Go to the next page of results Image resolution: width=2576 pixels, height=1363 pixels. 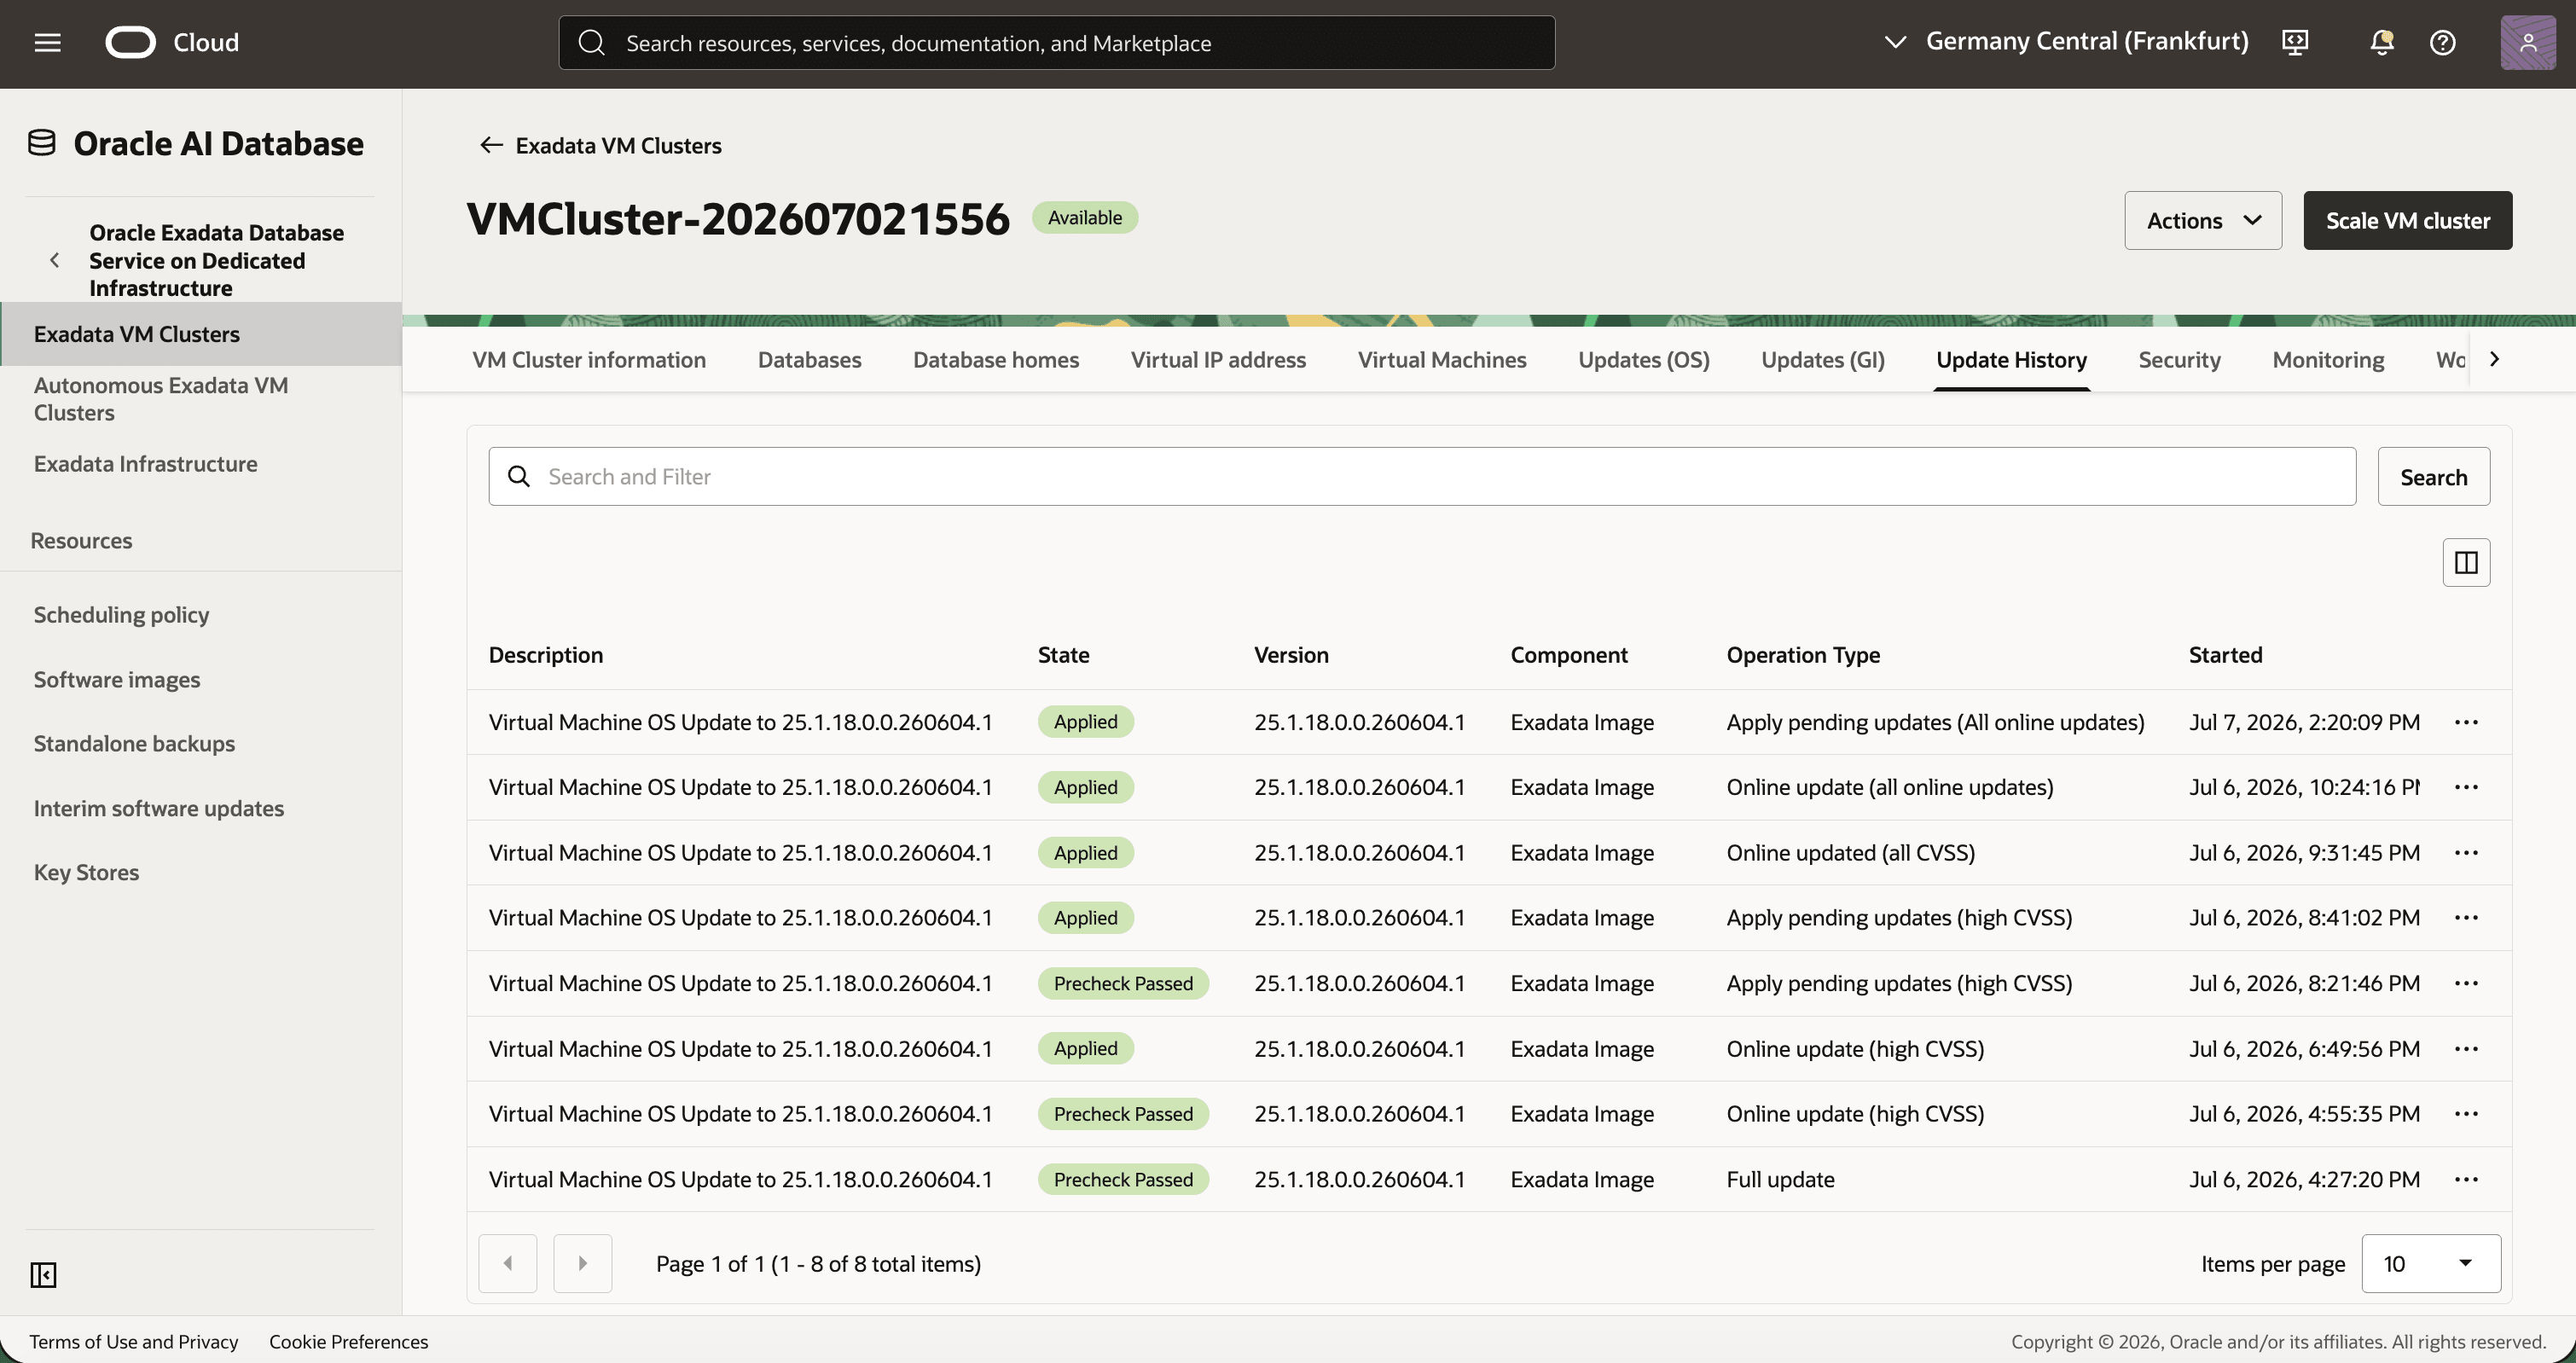582,1263
